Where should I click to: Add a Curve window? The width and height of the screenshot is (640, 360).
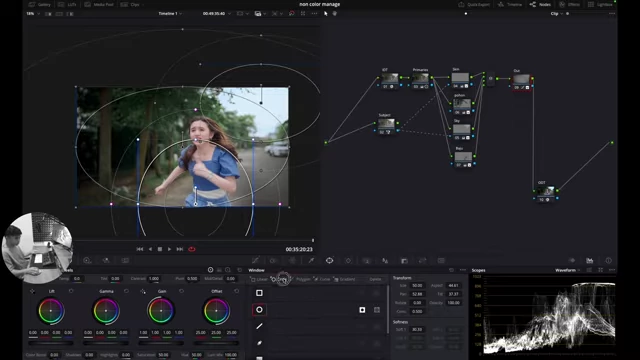coord(322,280)
